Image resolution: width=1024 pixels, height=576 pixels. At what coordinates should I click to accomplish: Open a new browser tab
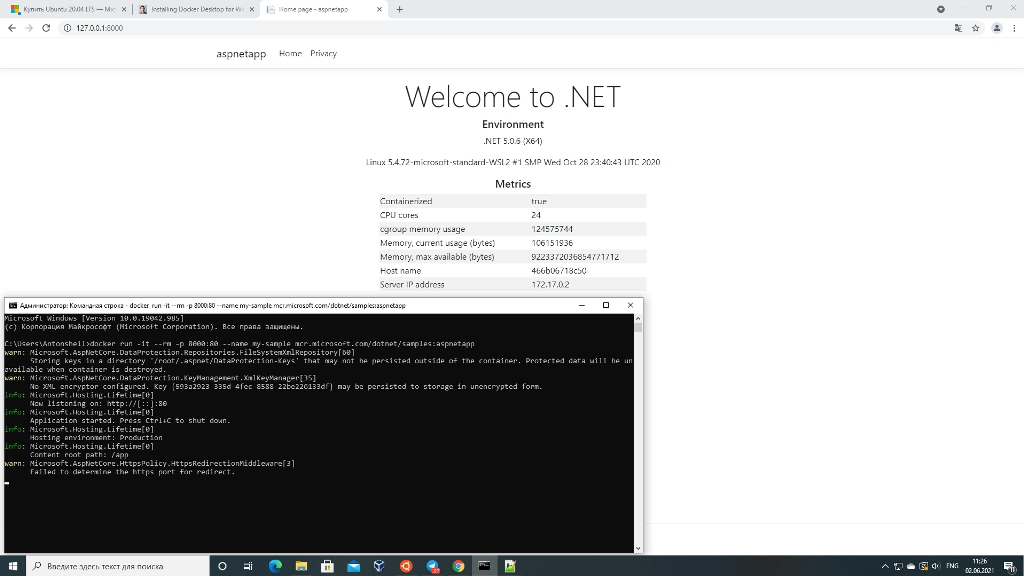tap(400, 9)
